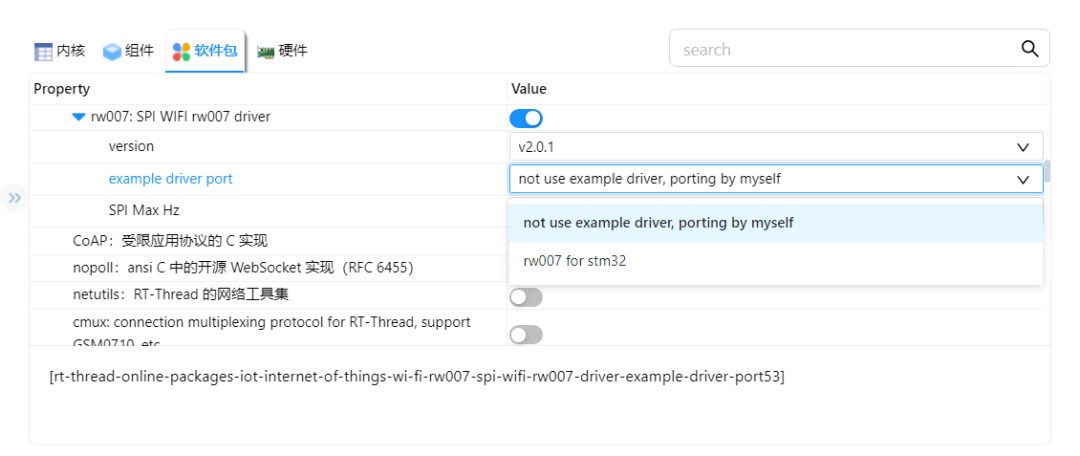Click the 组件 components cube icon
This screenshot has height=456, width=1080.
tap(112, 51)
